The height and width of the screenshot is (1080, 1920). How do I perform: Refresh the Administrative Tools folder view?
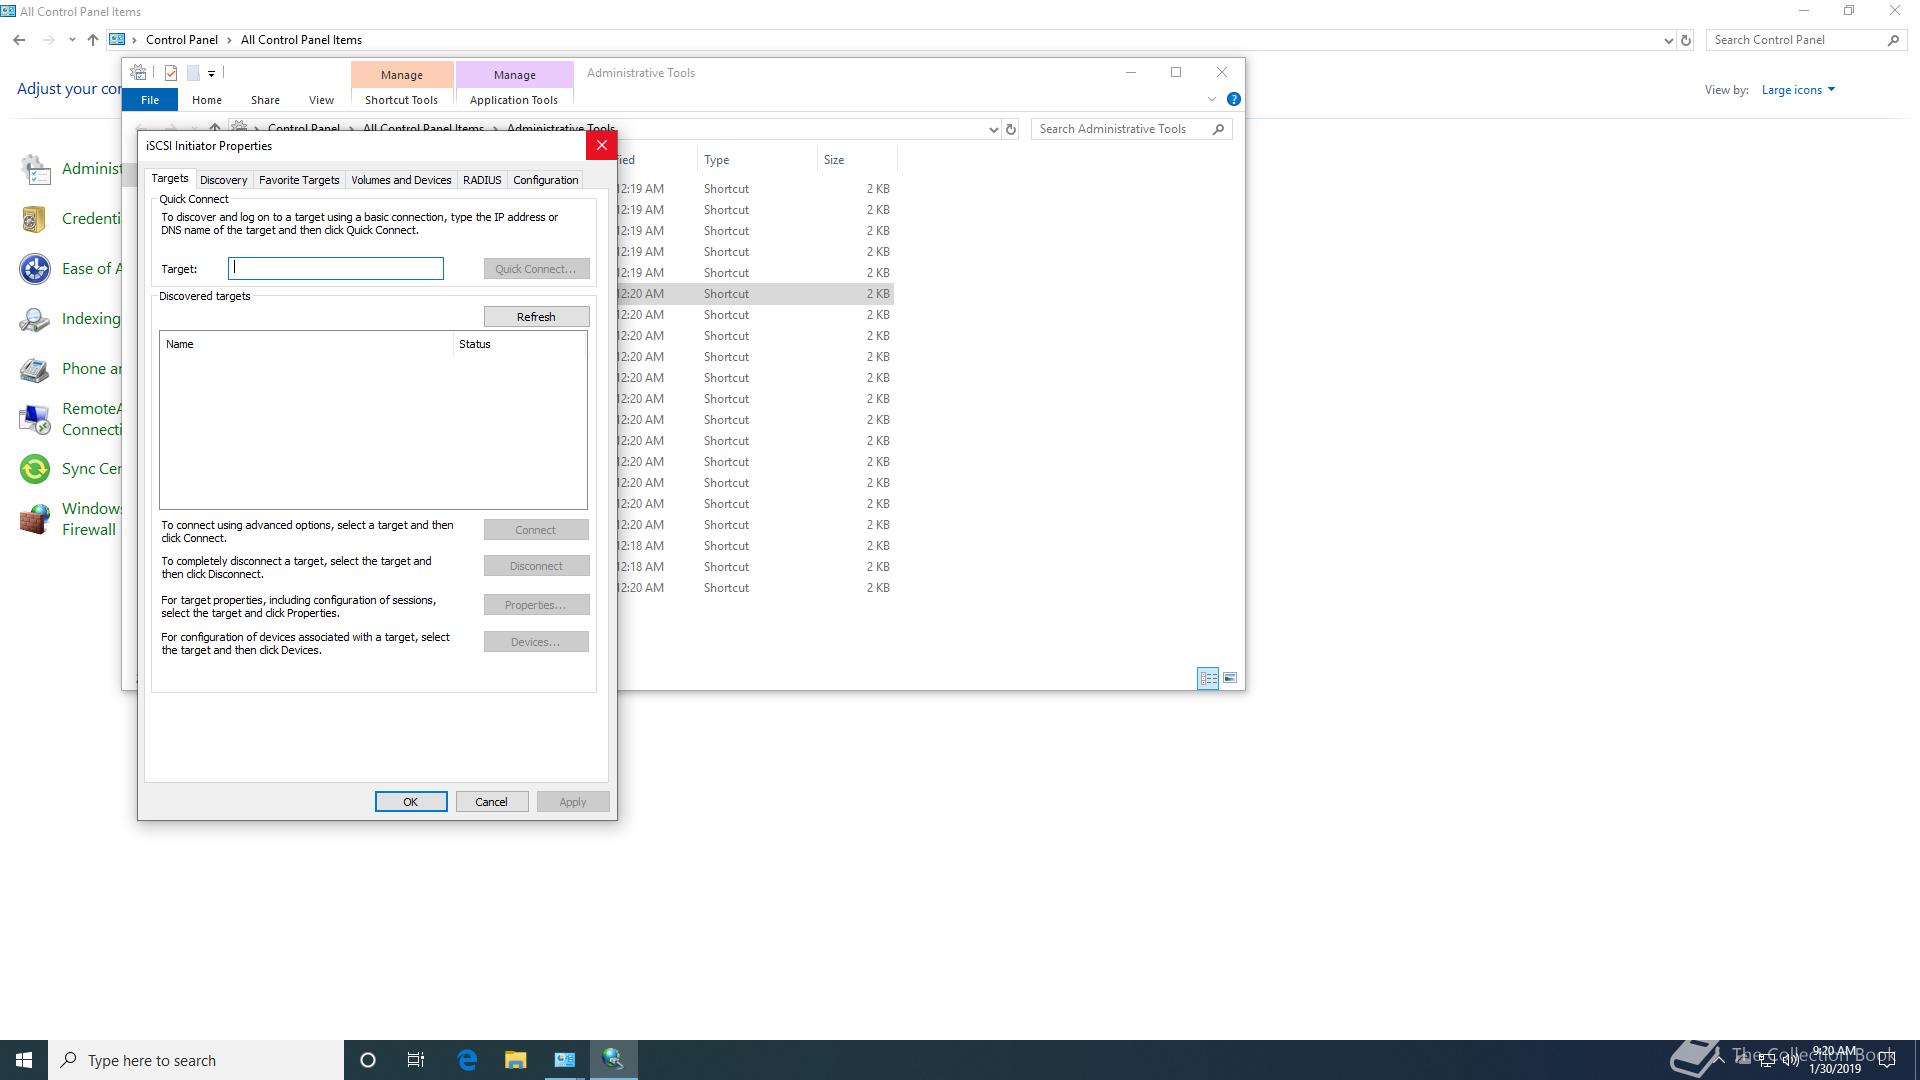point(1011,129)
